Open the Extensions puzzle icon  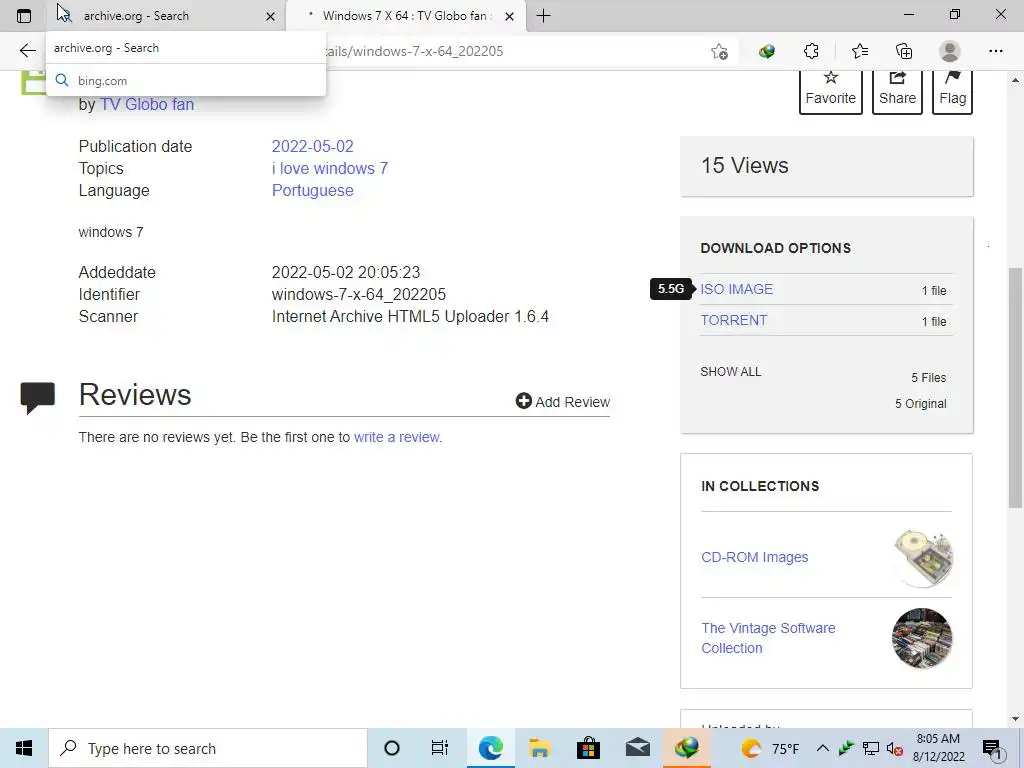tap(811, 51)
